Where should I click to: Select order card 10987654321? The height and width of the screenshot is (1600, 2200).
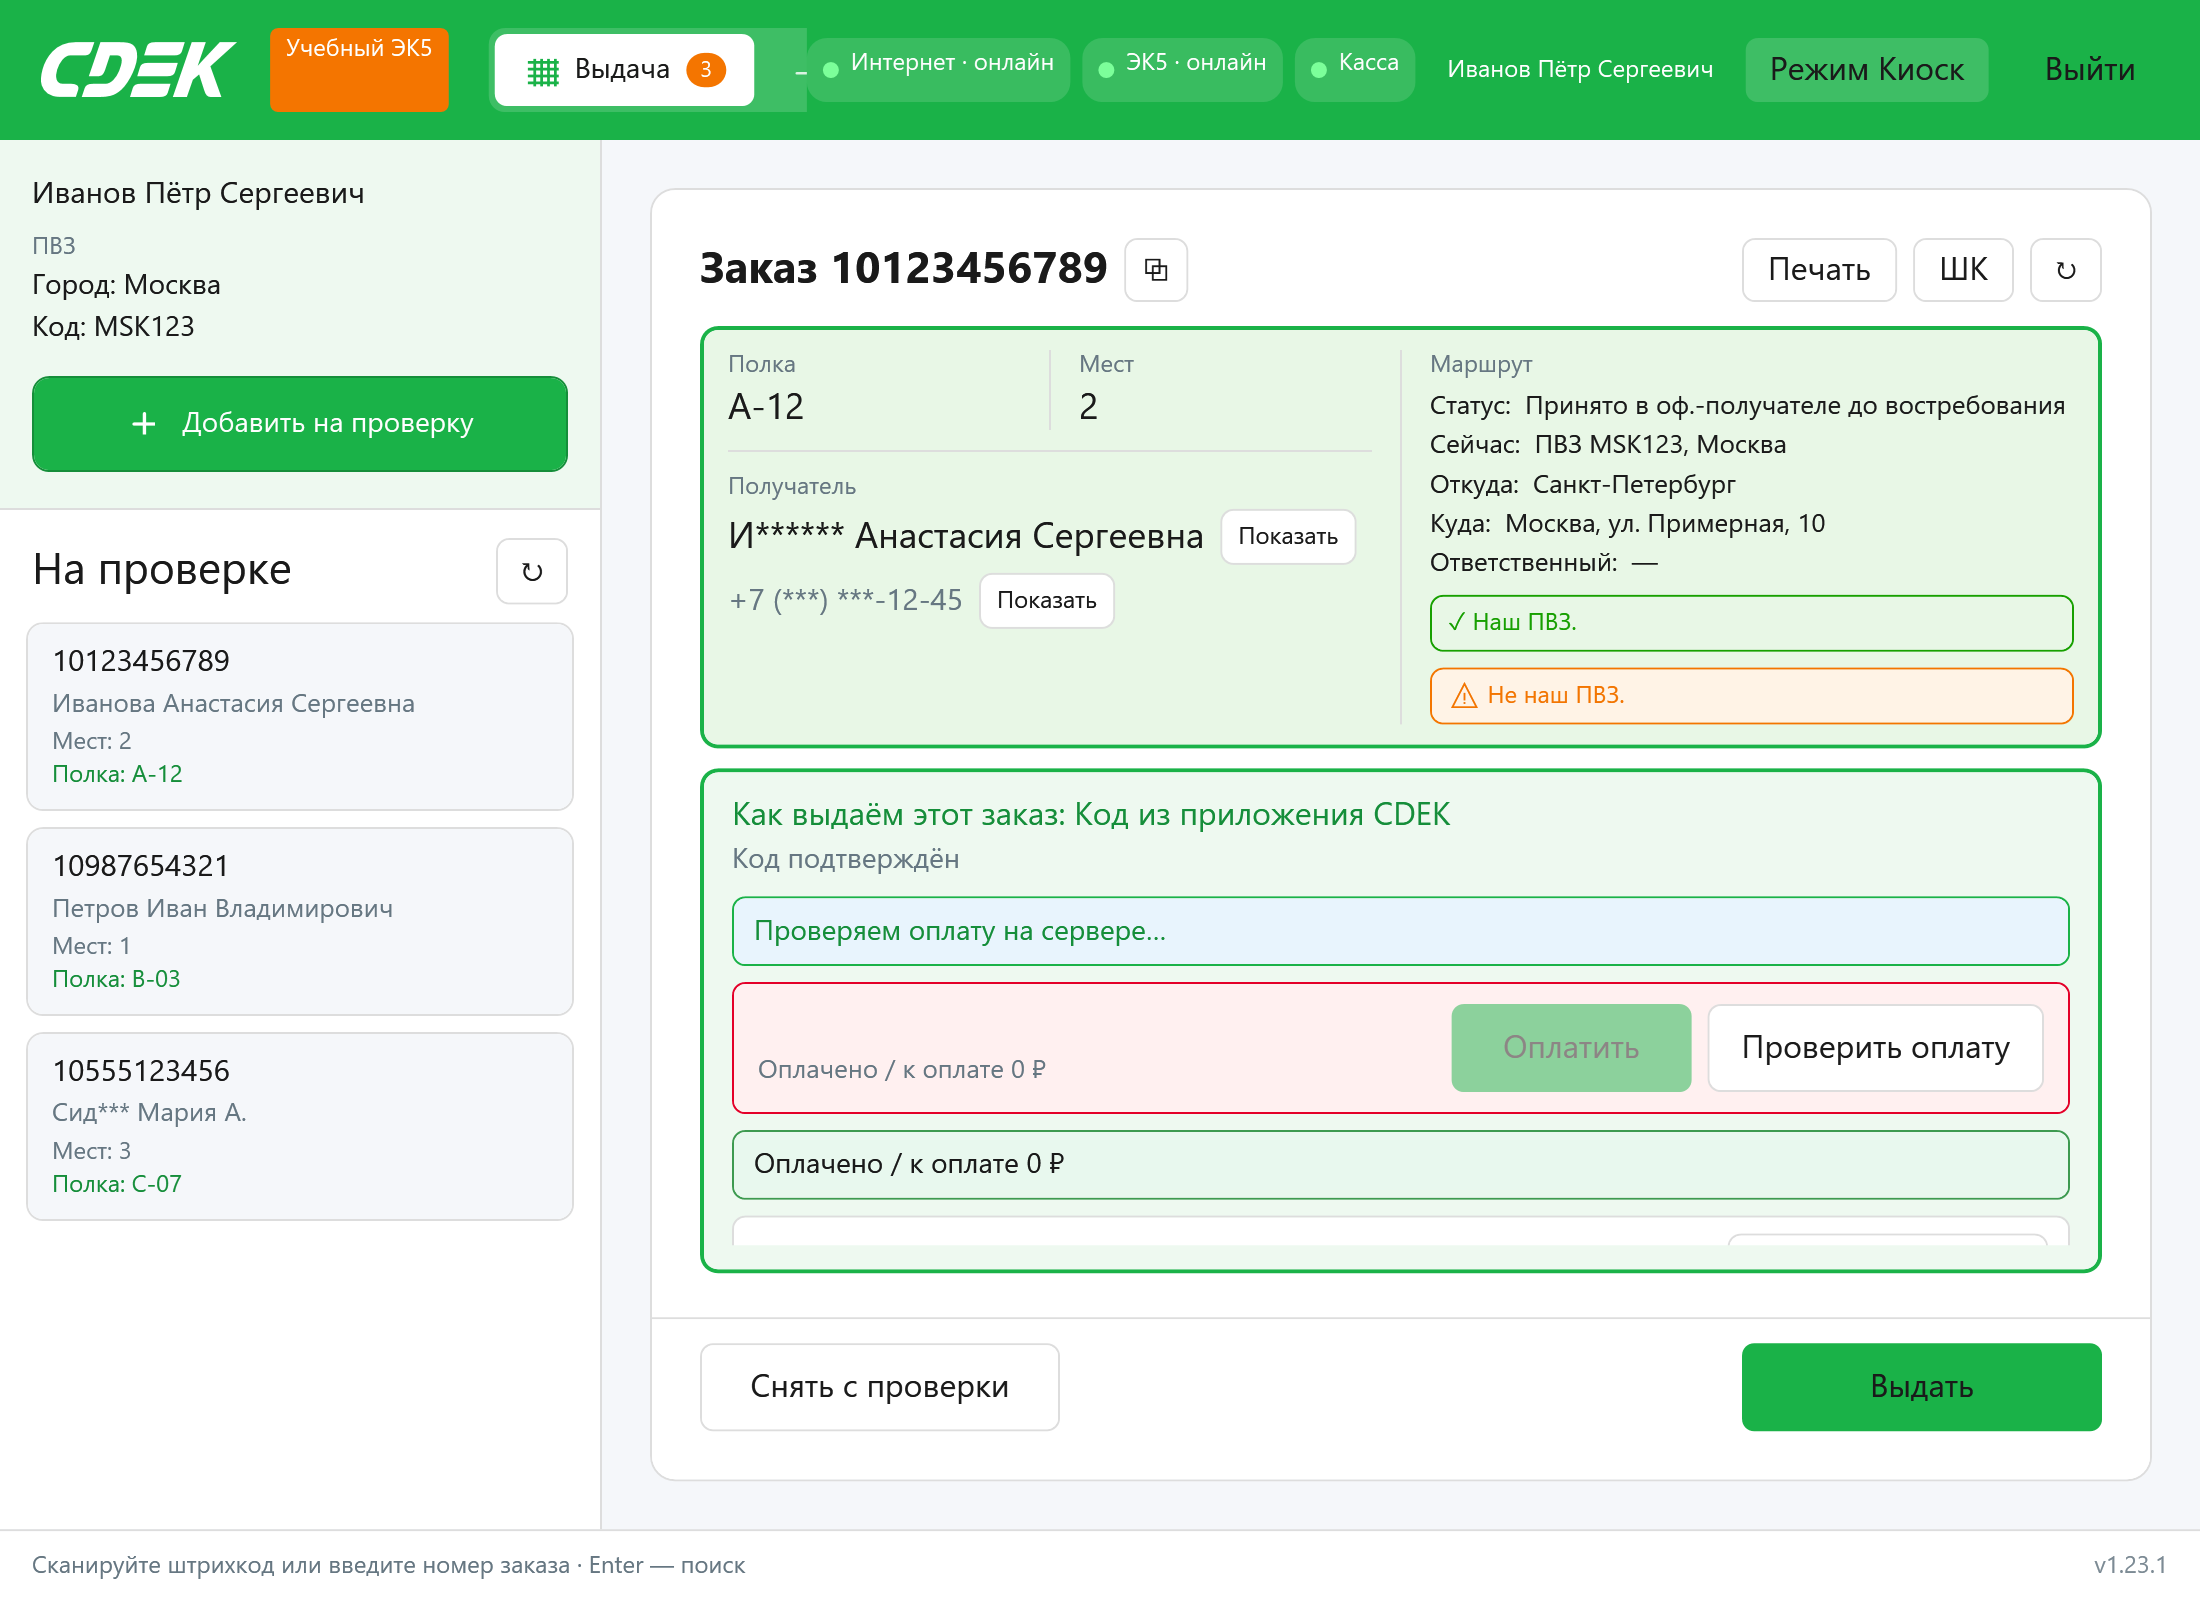point(300,921)
